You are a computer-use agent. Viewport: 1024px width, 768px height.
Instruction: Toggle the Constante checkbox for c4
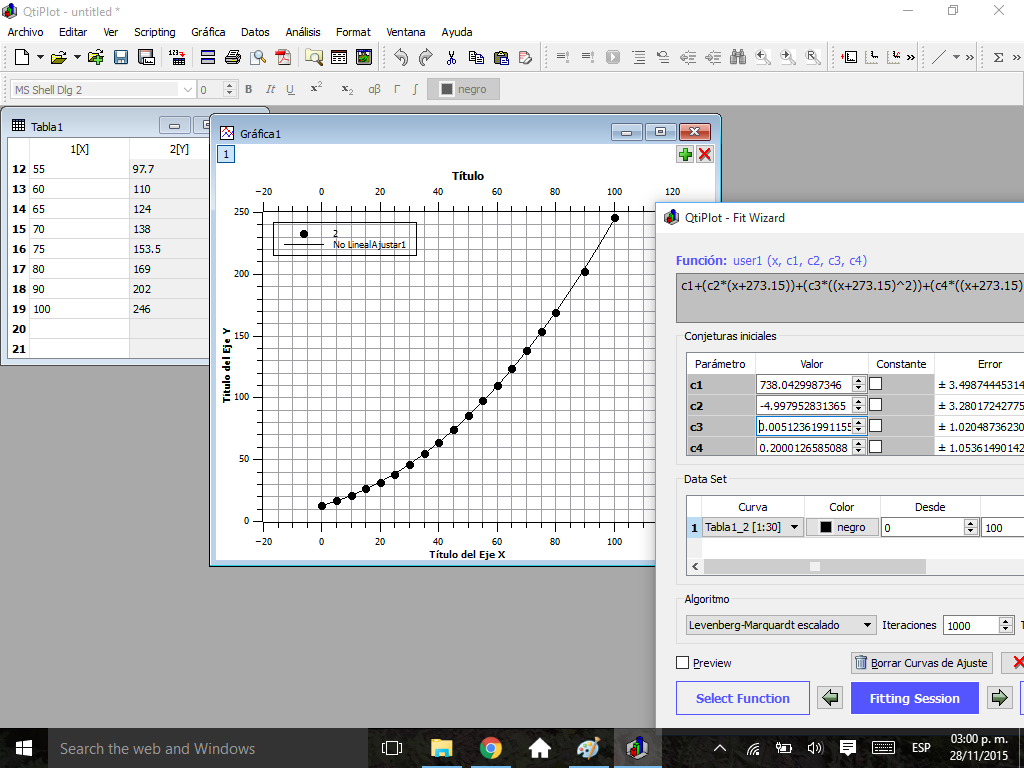[x=876, y=447]
